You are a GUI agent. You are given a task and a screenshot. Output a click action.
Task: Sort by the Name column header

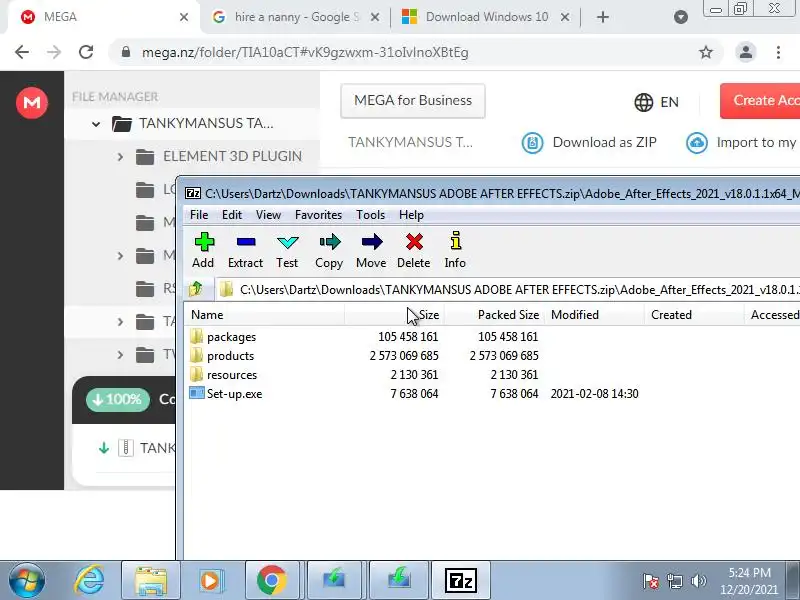click(264, 315)
